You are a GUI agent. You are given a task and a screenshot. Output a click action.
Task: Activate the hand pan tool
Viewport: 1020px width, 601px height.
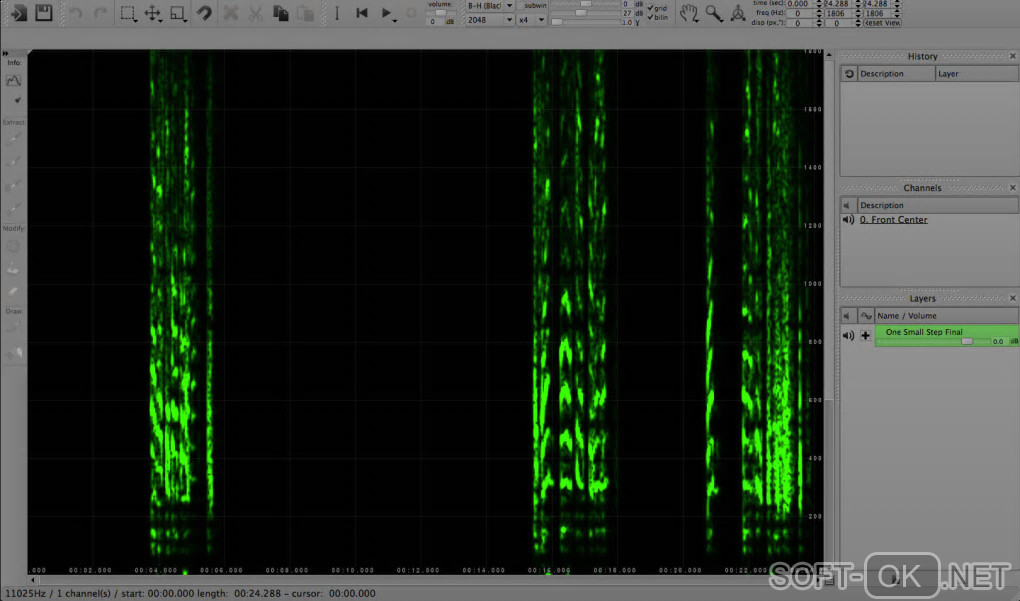(688, 12)
